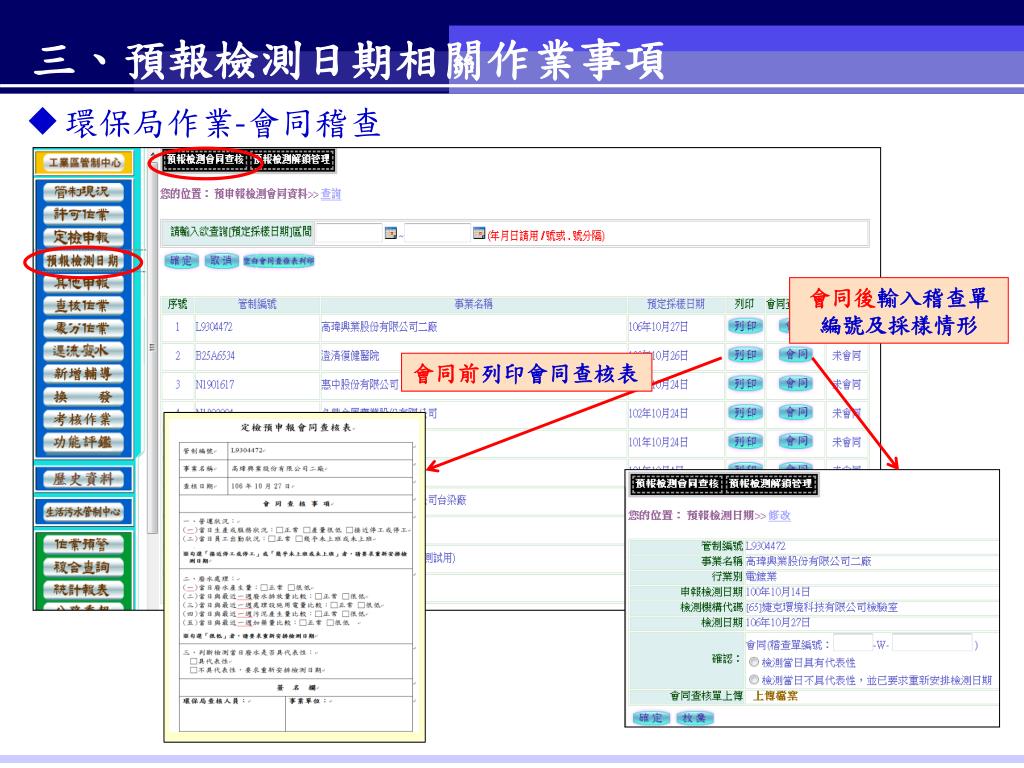
Task: Focus the start date field for 預定採樣日期
Action: (349, 233)
